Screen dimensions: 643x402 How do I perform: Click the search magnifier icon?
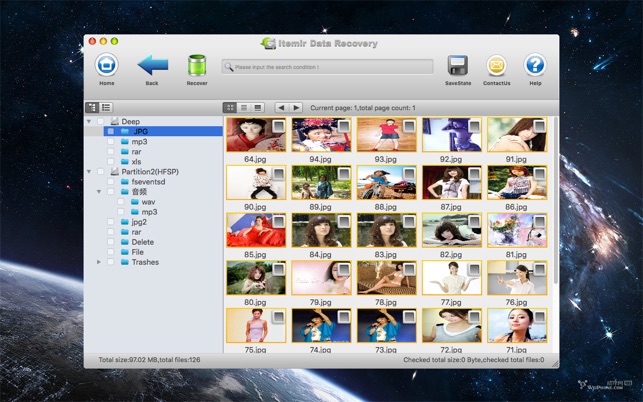(228, 66)
